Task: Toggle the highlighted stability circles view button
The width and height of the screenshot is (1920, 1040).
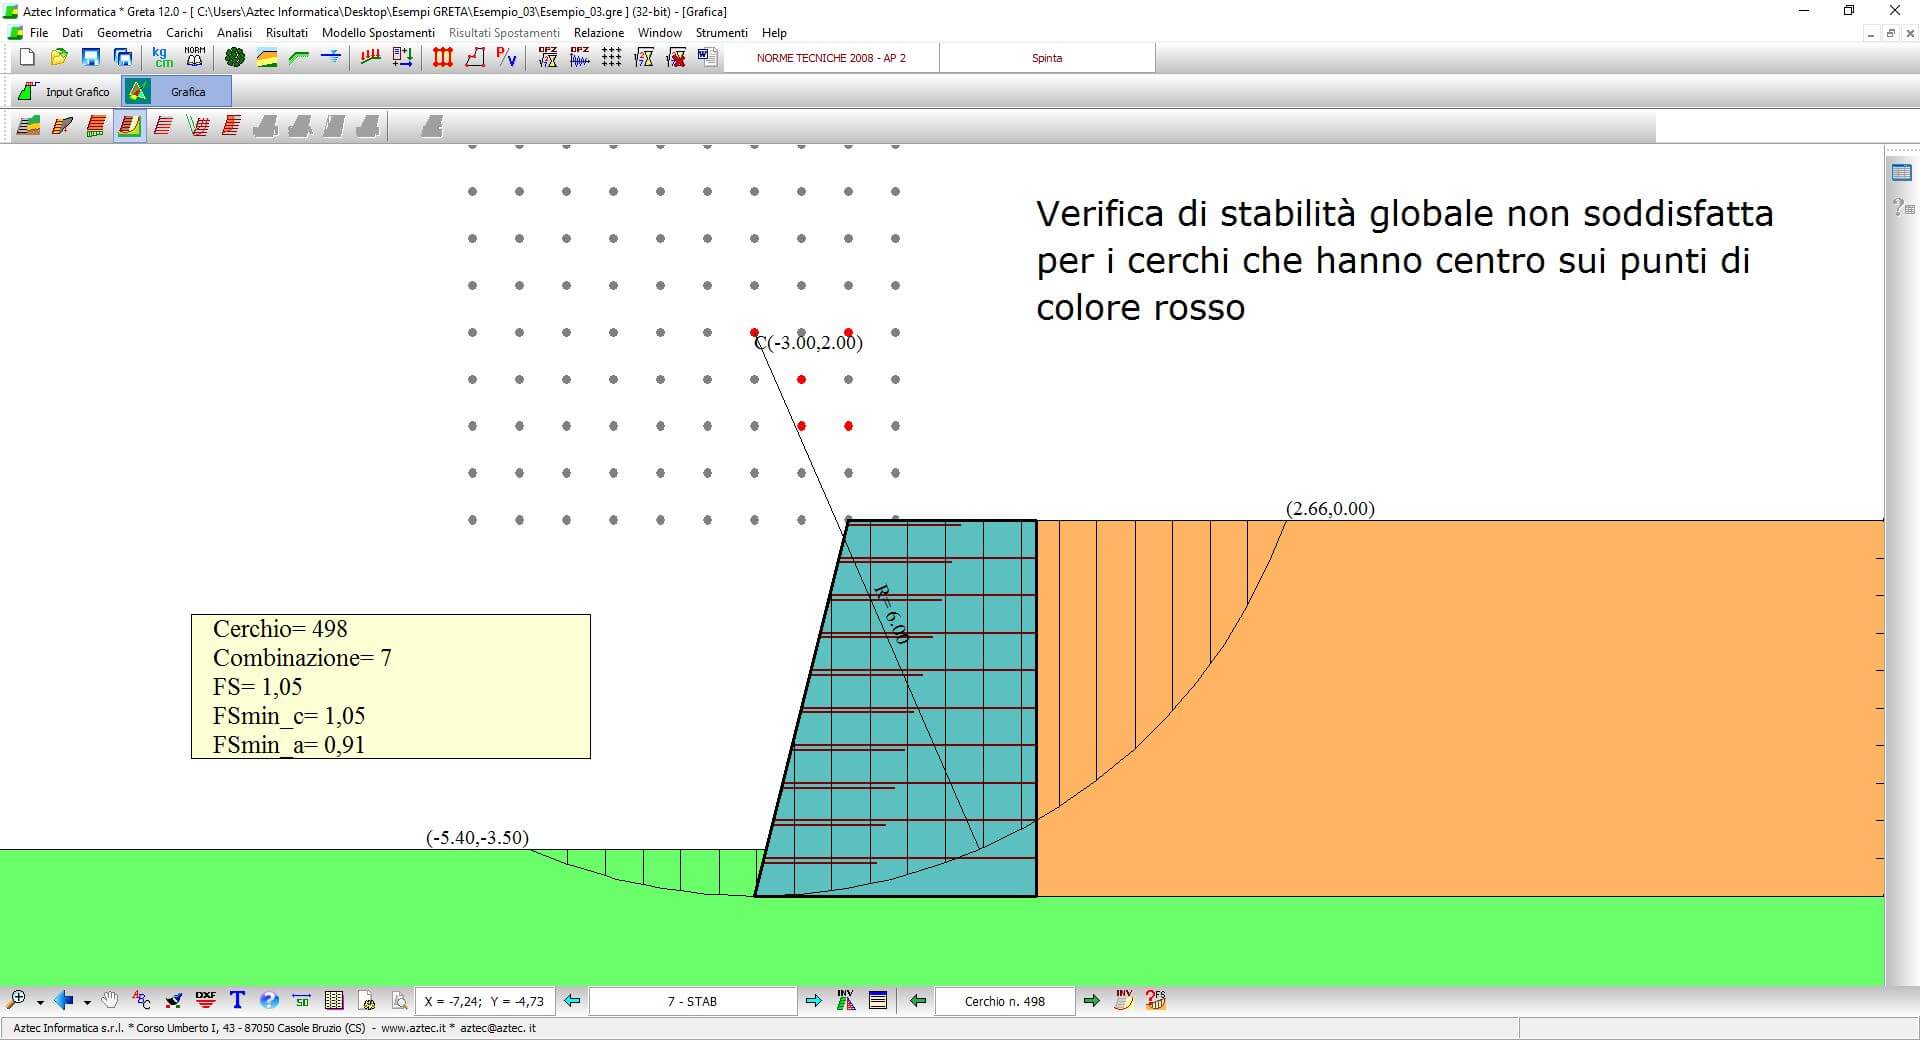Action: tap(129, 126)
